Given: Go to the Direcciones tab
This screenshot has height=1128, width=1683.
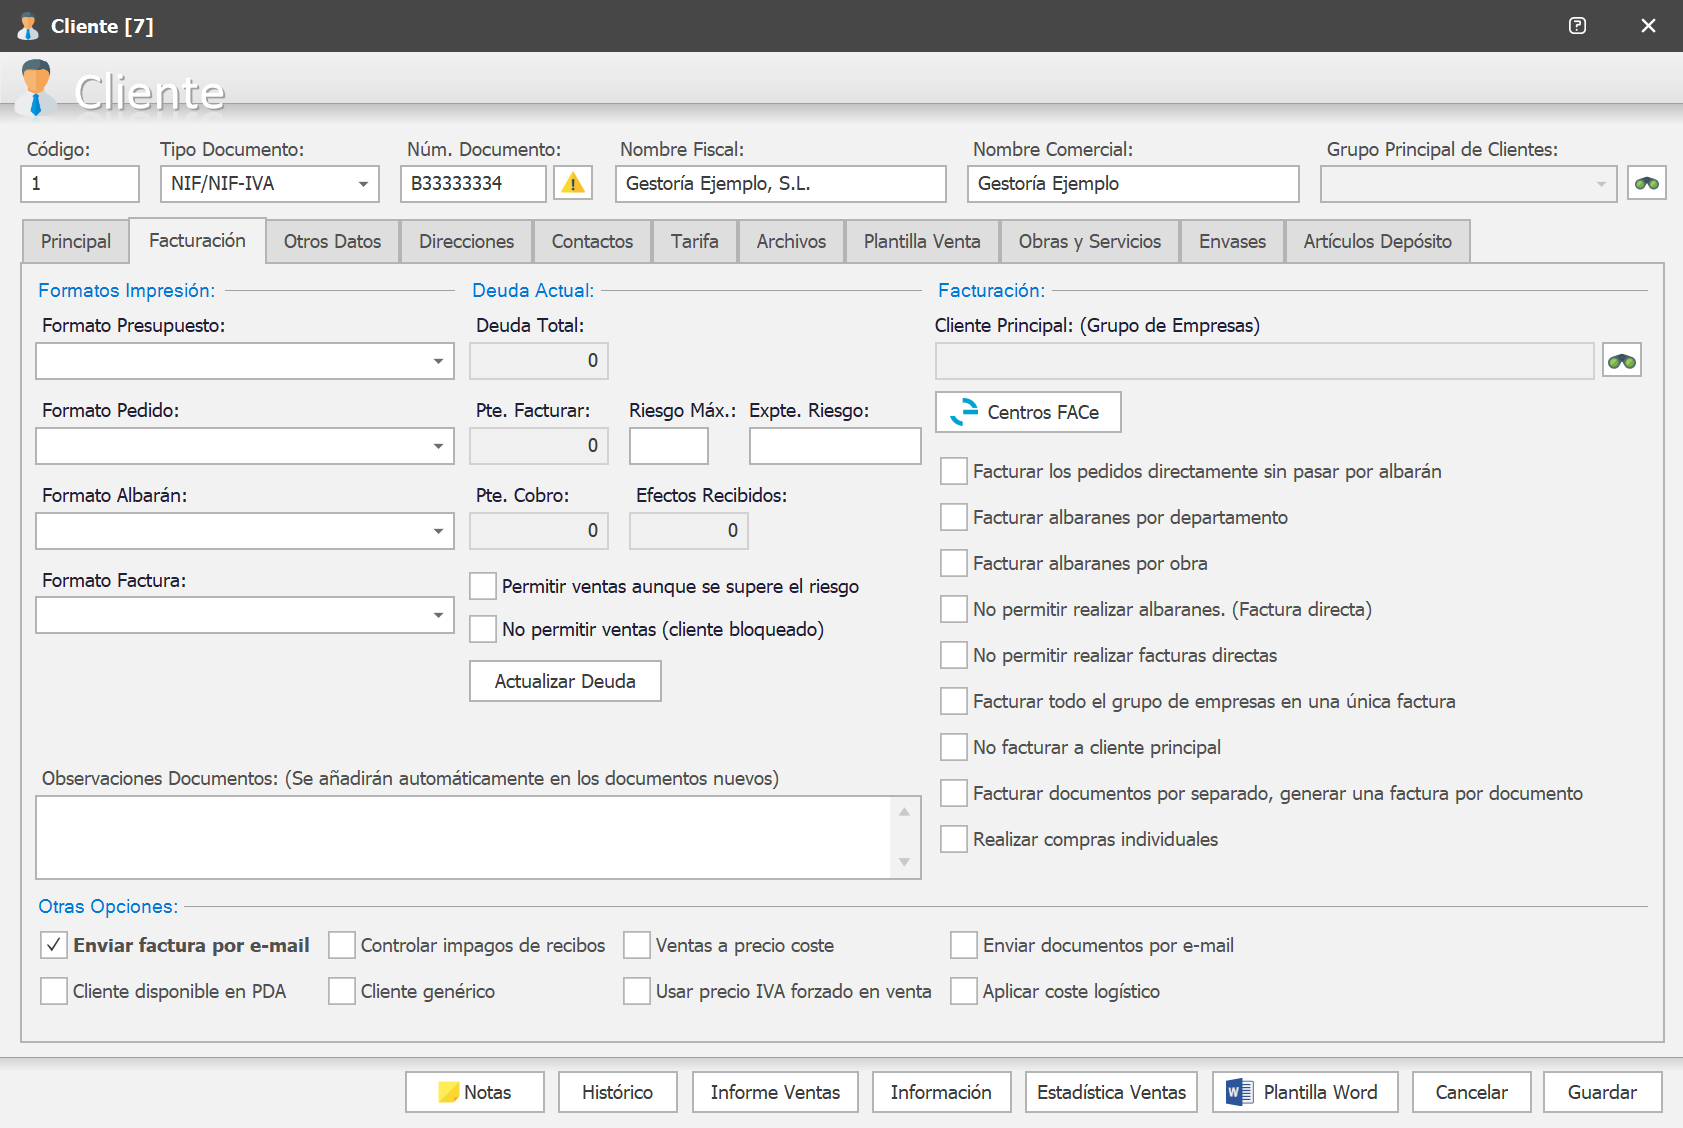Looking at the screenshot, I should (466, 241).
